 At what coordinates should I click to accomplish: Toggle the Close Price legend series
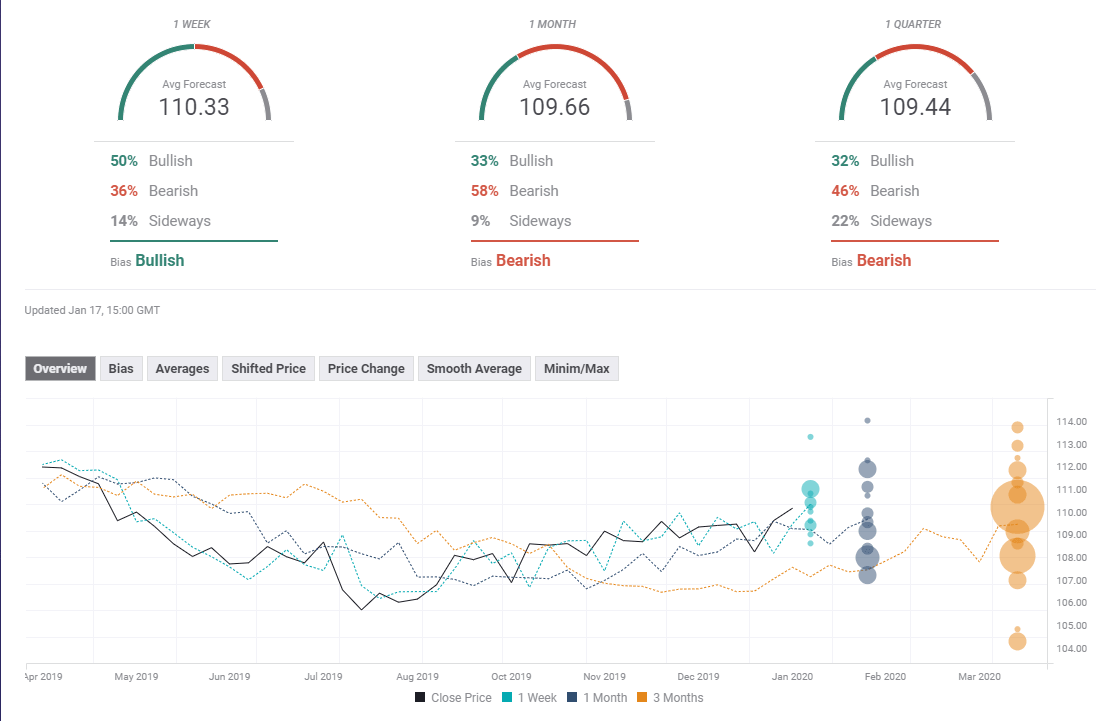tap(452, 698)
